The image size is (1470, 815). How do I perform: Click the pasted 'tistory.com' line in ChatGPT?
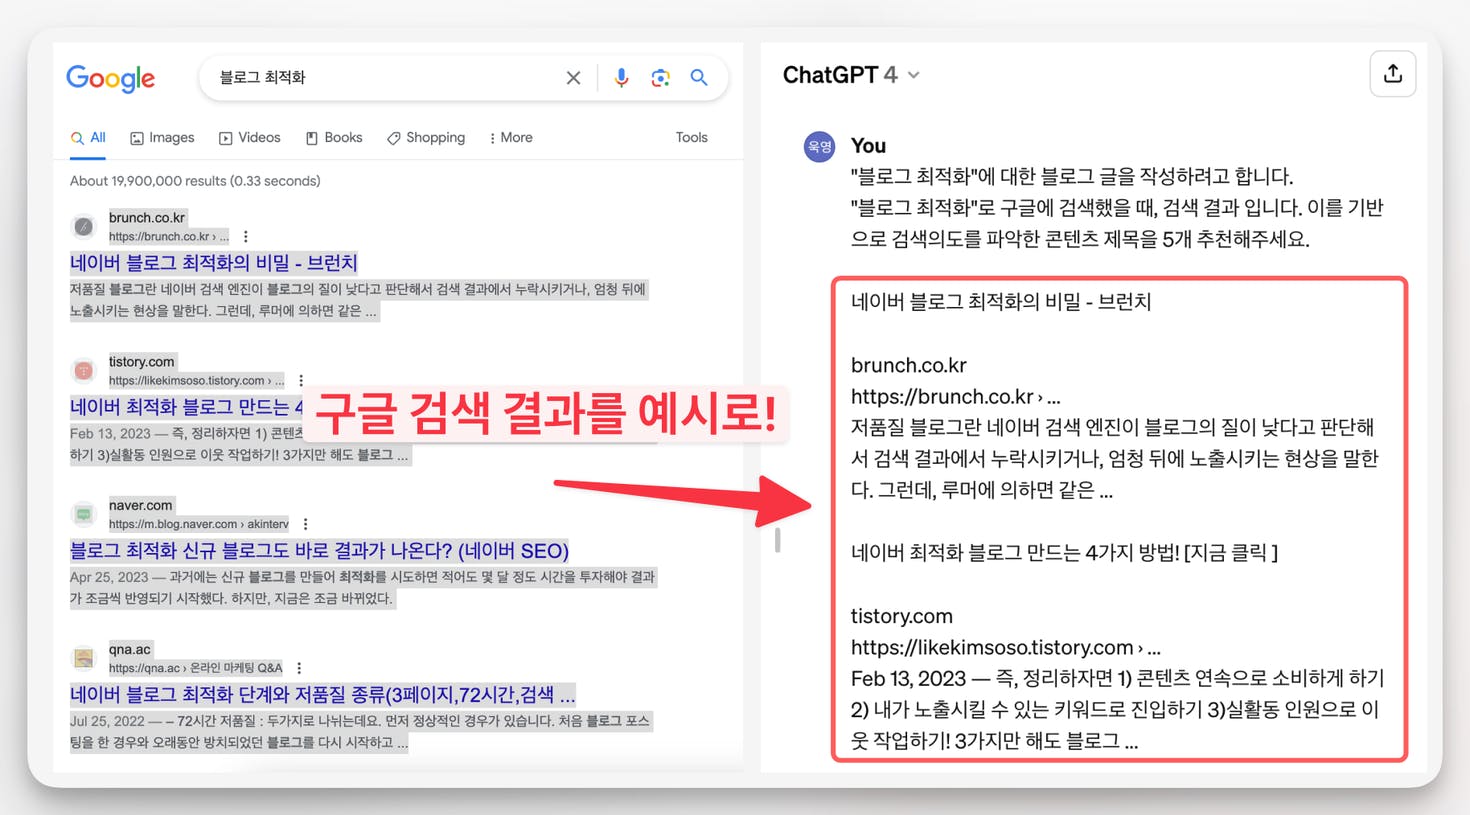coord(902,616)
